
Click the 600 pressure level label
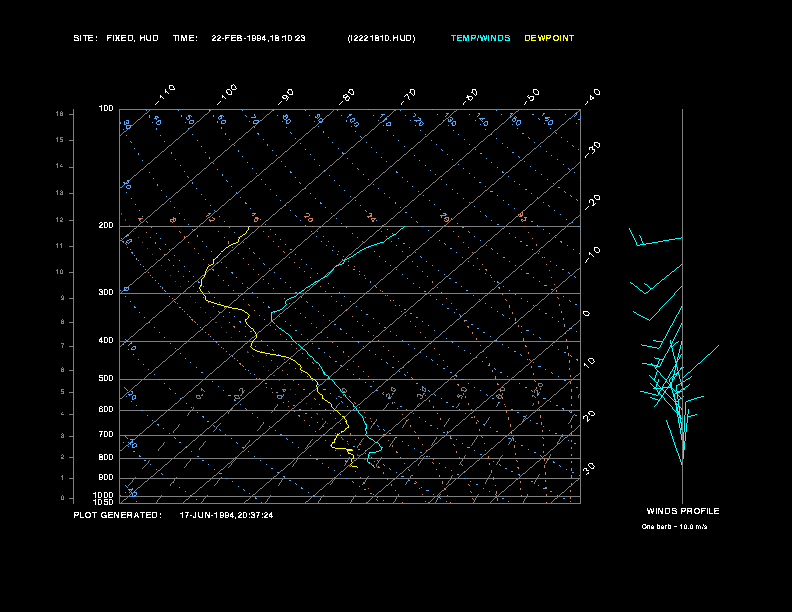point(106,410)
